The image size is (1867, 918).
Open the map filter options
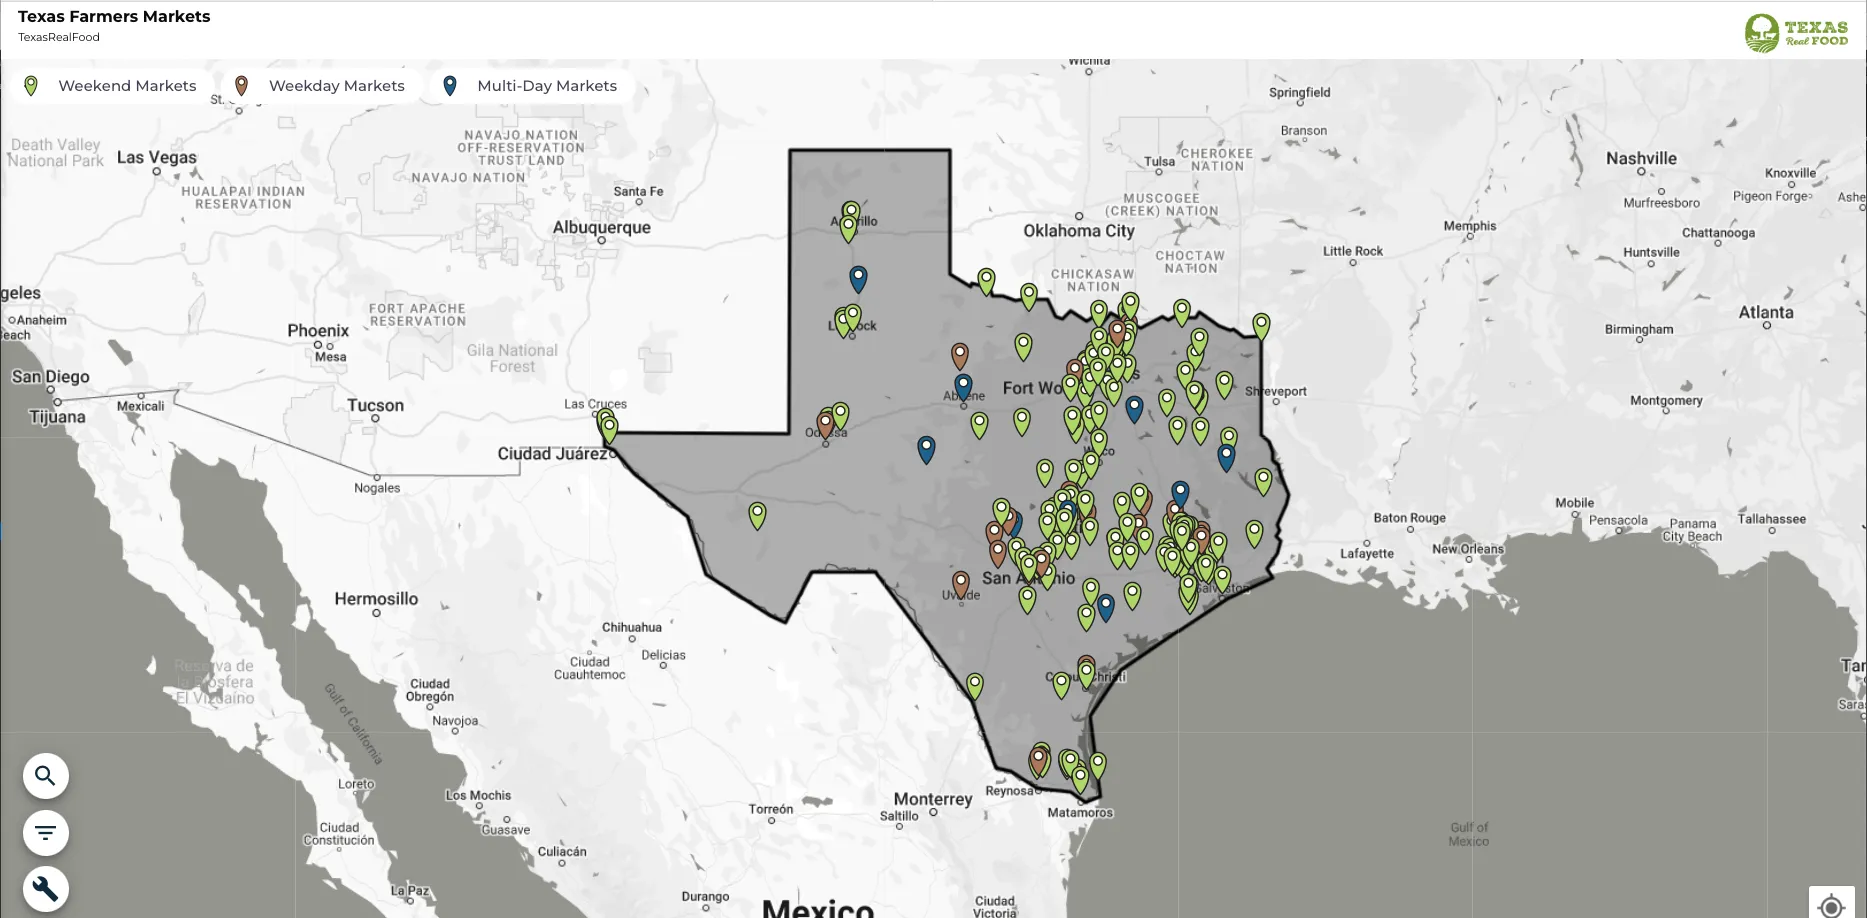tap(45, 832)
